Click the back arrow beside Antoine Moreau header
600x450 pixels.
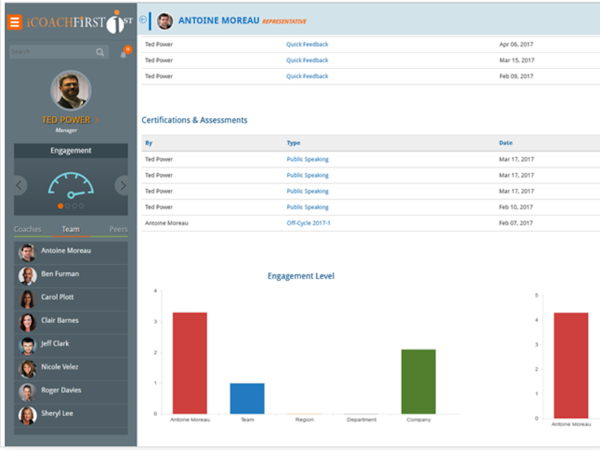pyautogui.click(x=143, y=20)
